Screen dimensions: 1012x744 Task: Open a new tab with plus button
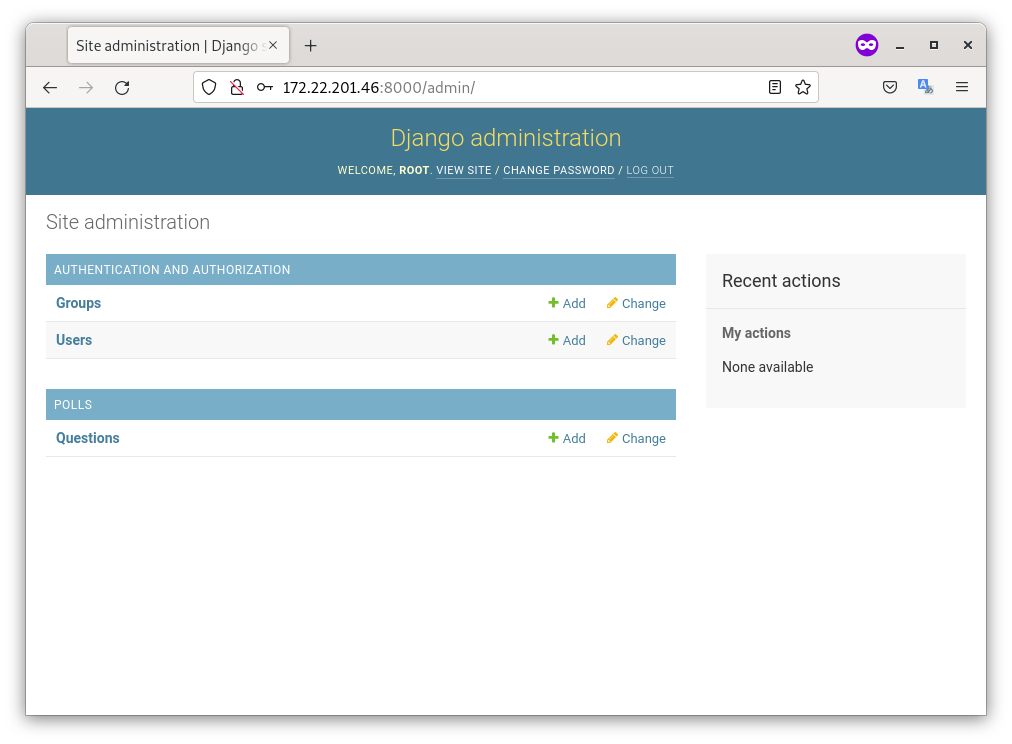(x=310, y=46)
